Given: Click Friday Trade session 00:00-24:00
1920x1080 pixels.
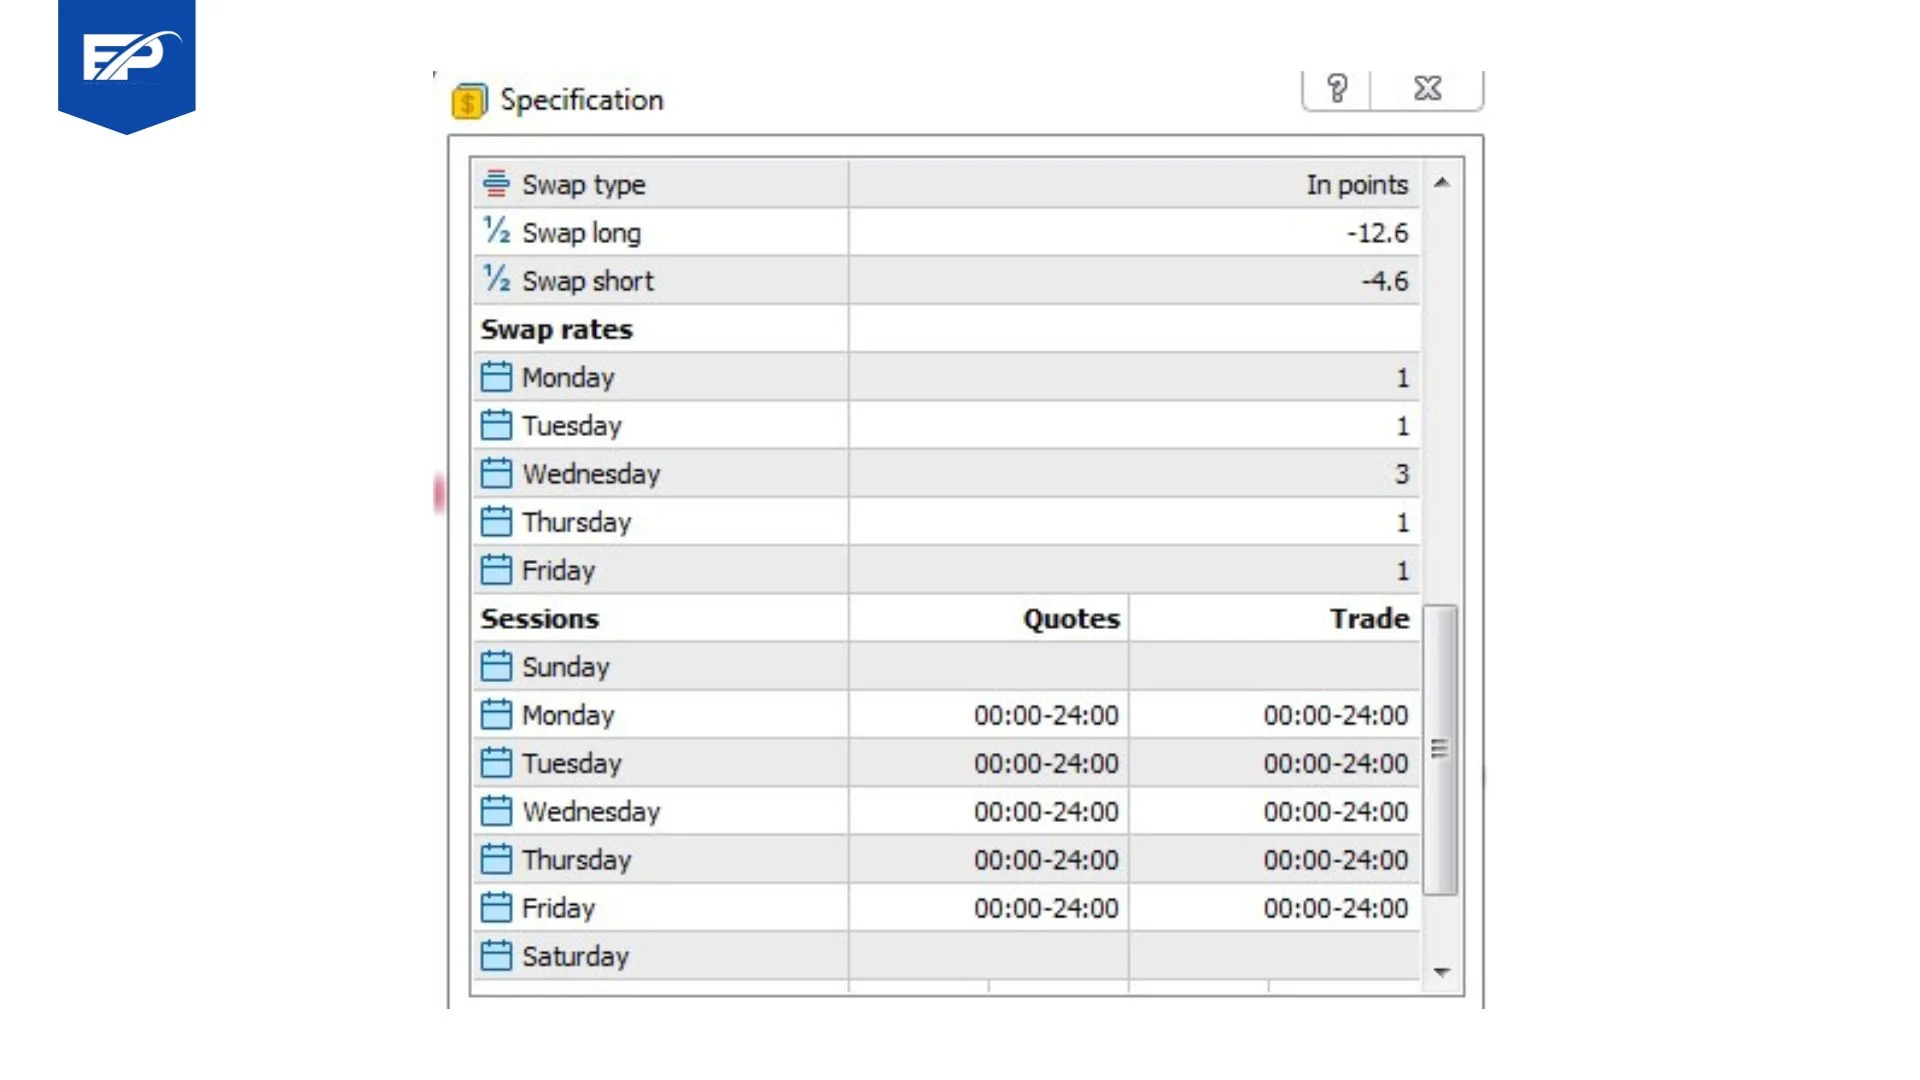Looking at the screenshot, I should click(x=1335, y=908).
